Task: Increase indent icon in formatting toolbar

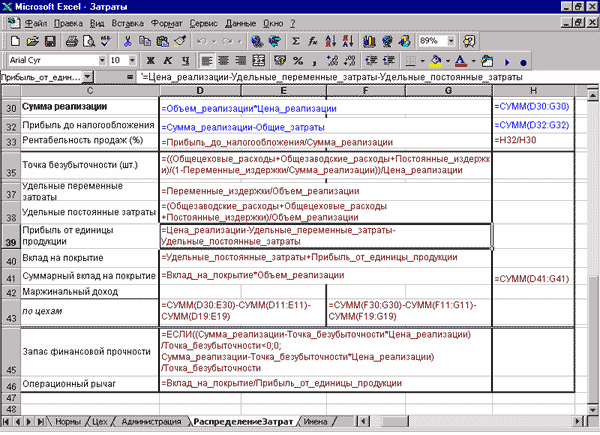Action: (x=388, y=60)
